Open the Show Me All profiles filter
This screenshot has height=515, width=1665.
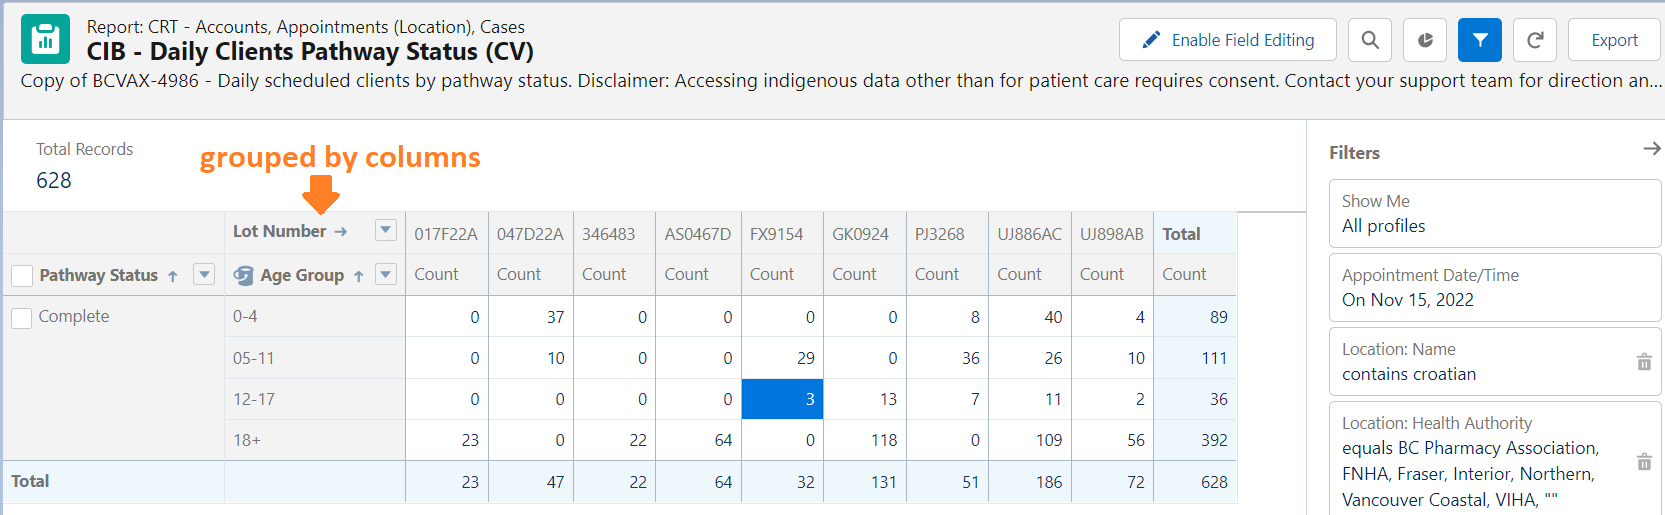[1495, 213]
